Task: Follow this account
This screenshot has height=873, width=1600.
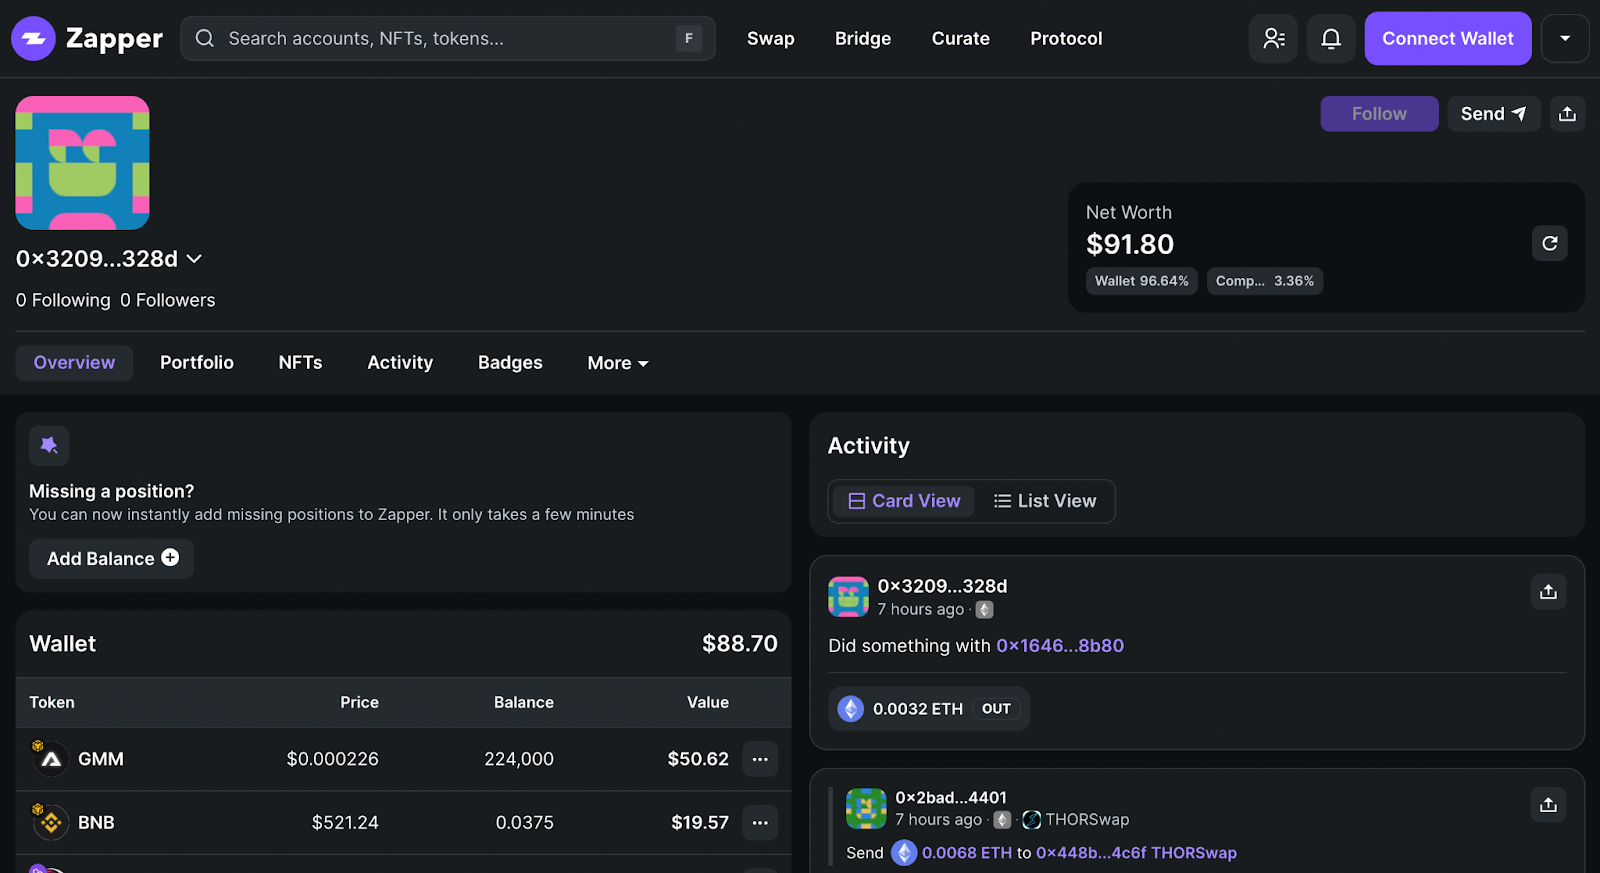Action: [x=1379, y=114]
